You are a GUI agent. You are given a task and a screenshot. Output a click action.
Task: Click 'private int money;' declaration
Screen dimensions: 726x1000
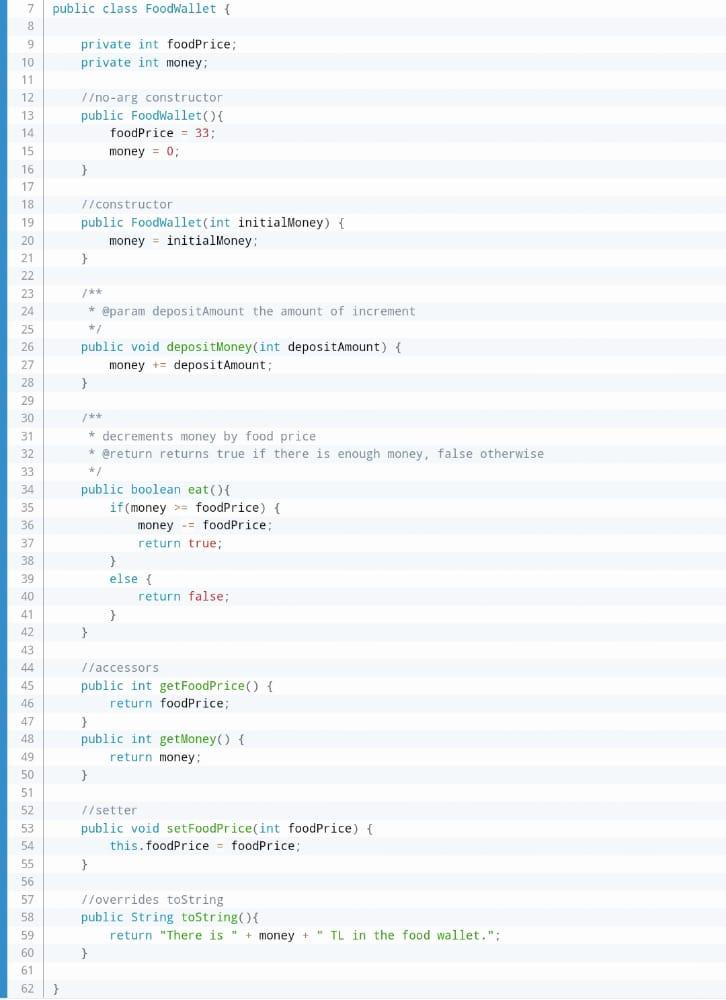144,62
